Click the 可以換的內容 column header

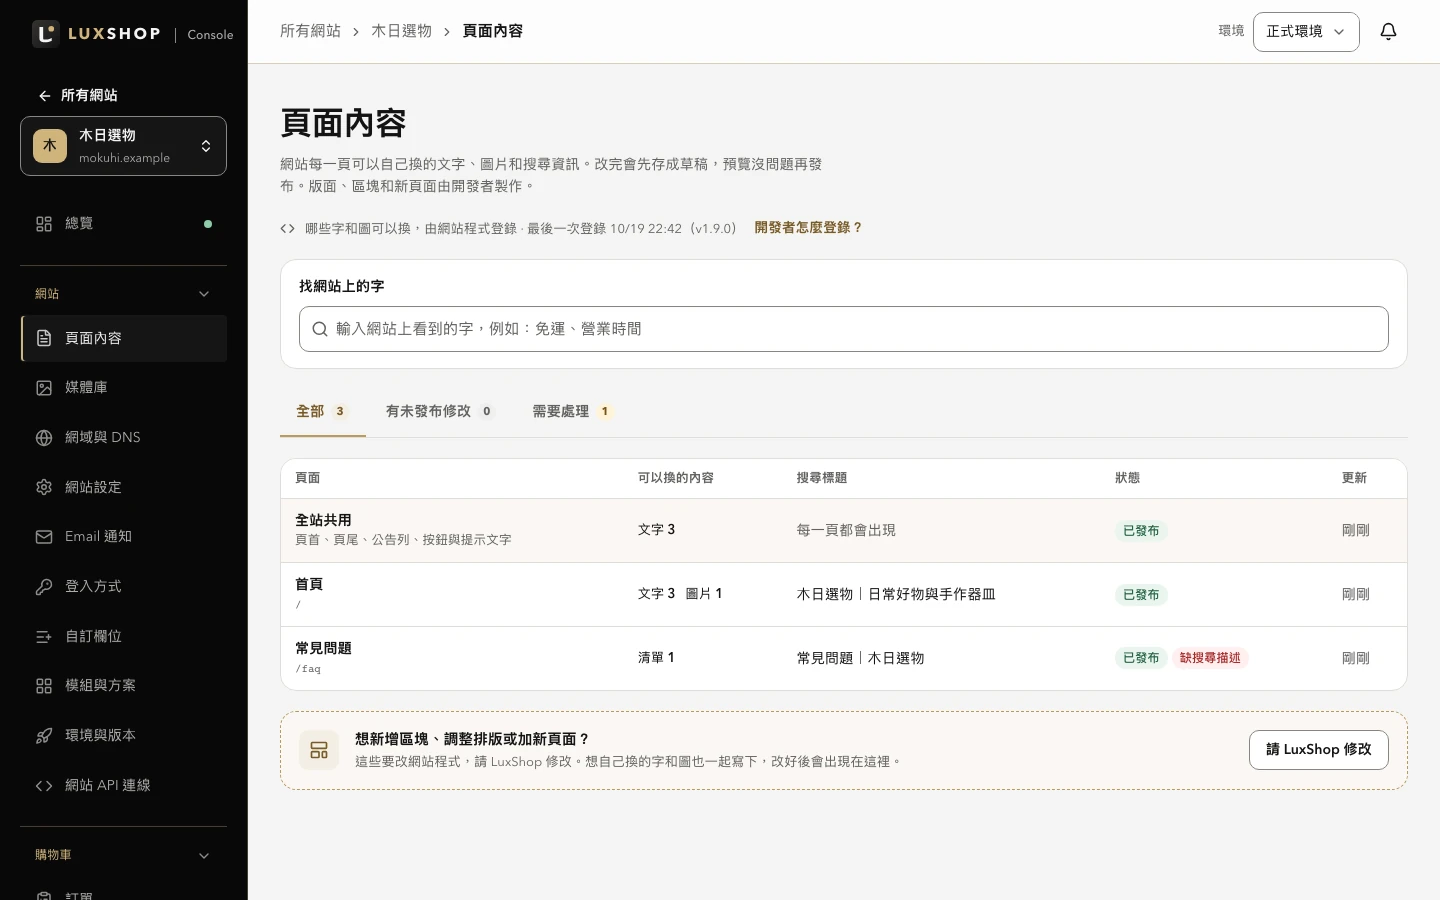pos(676,478)
